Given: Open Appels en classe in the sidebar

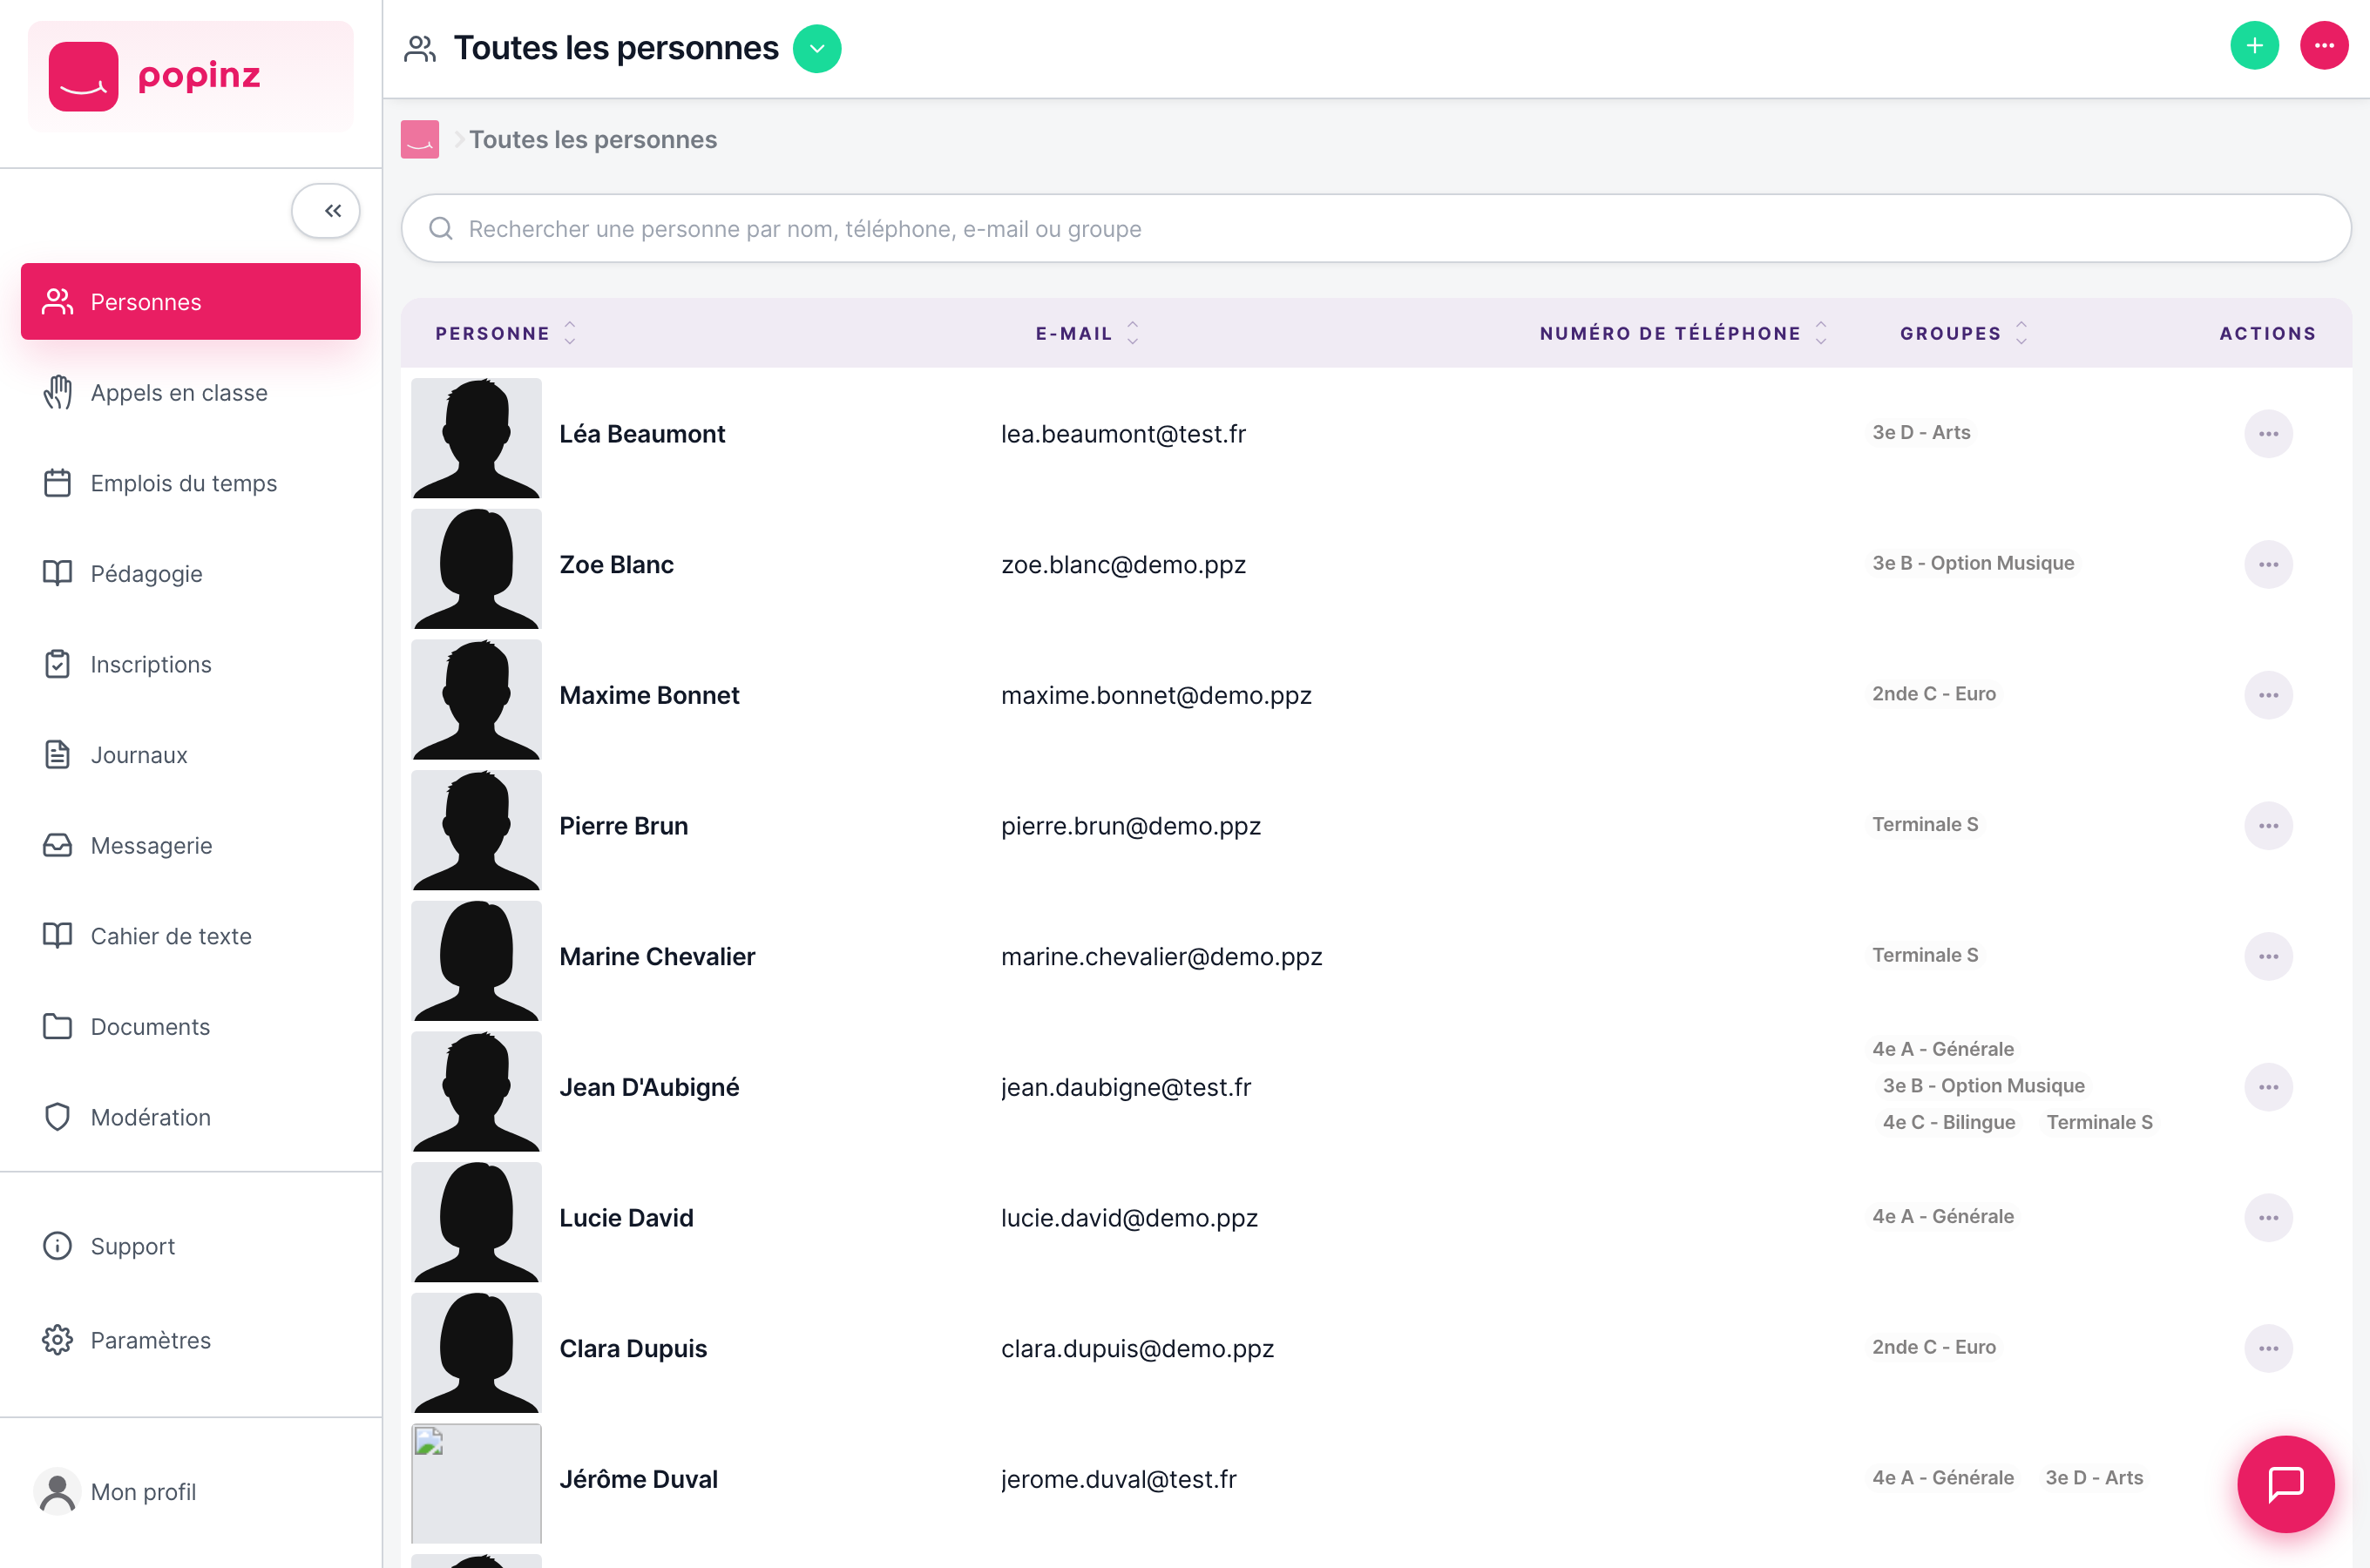Looking at the screenshot, I should (x=191, y=393).
